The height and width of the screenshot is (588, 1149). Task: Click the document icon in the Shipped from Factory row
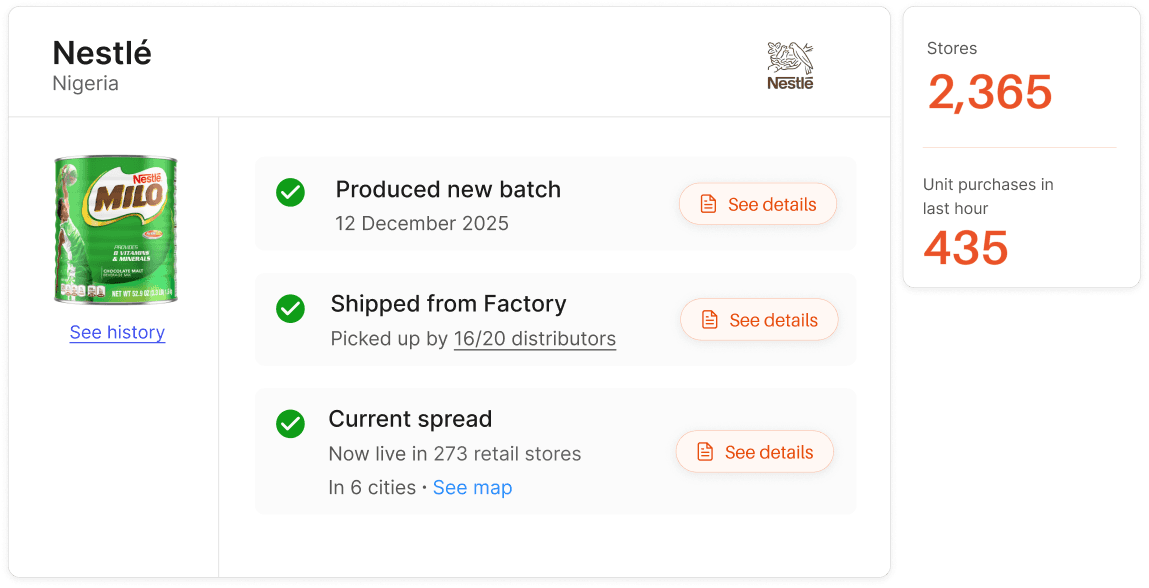[x=711, y=320]
